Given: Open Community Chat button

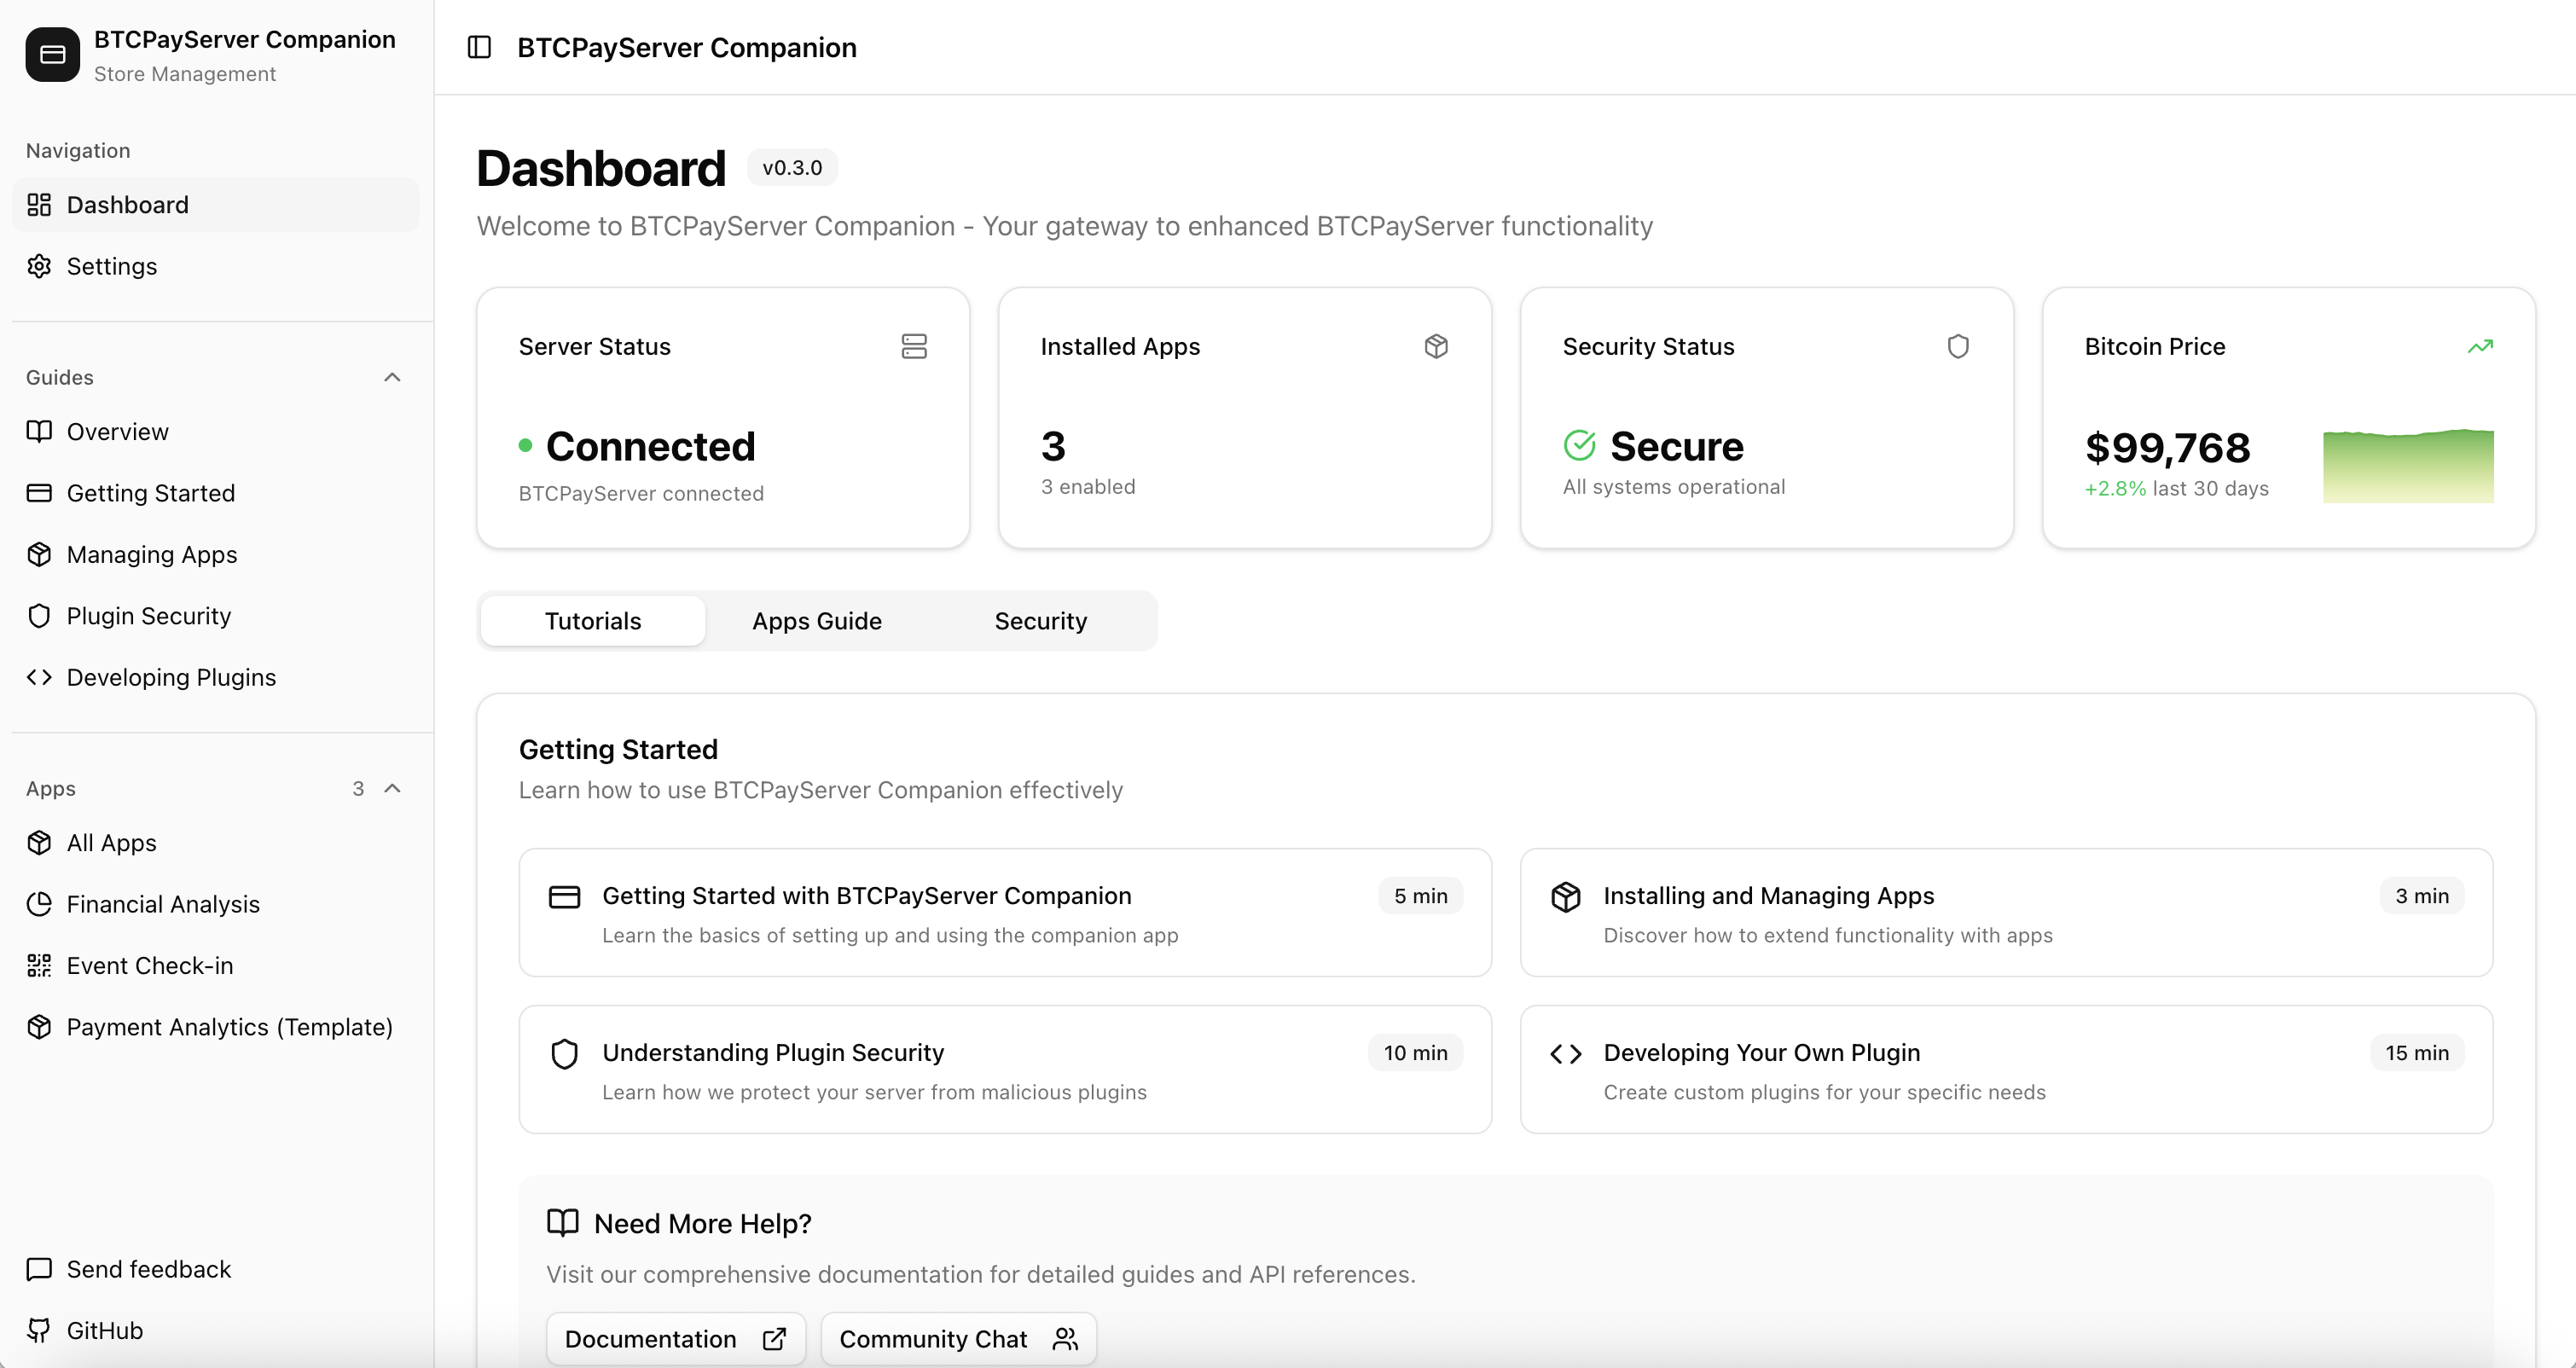Looking at the screenshot, I should pyautogui.click(x=957, y=1338).
